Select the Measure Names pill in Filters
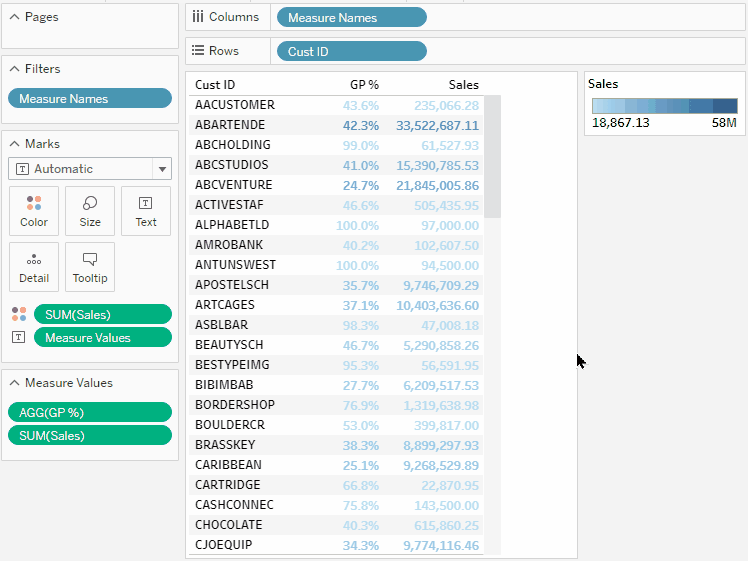 coord(90,99)
